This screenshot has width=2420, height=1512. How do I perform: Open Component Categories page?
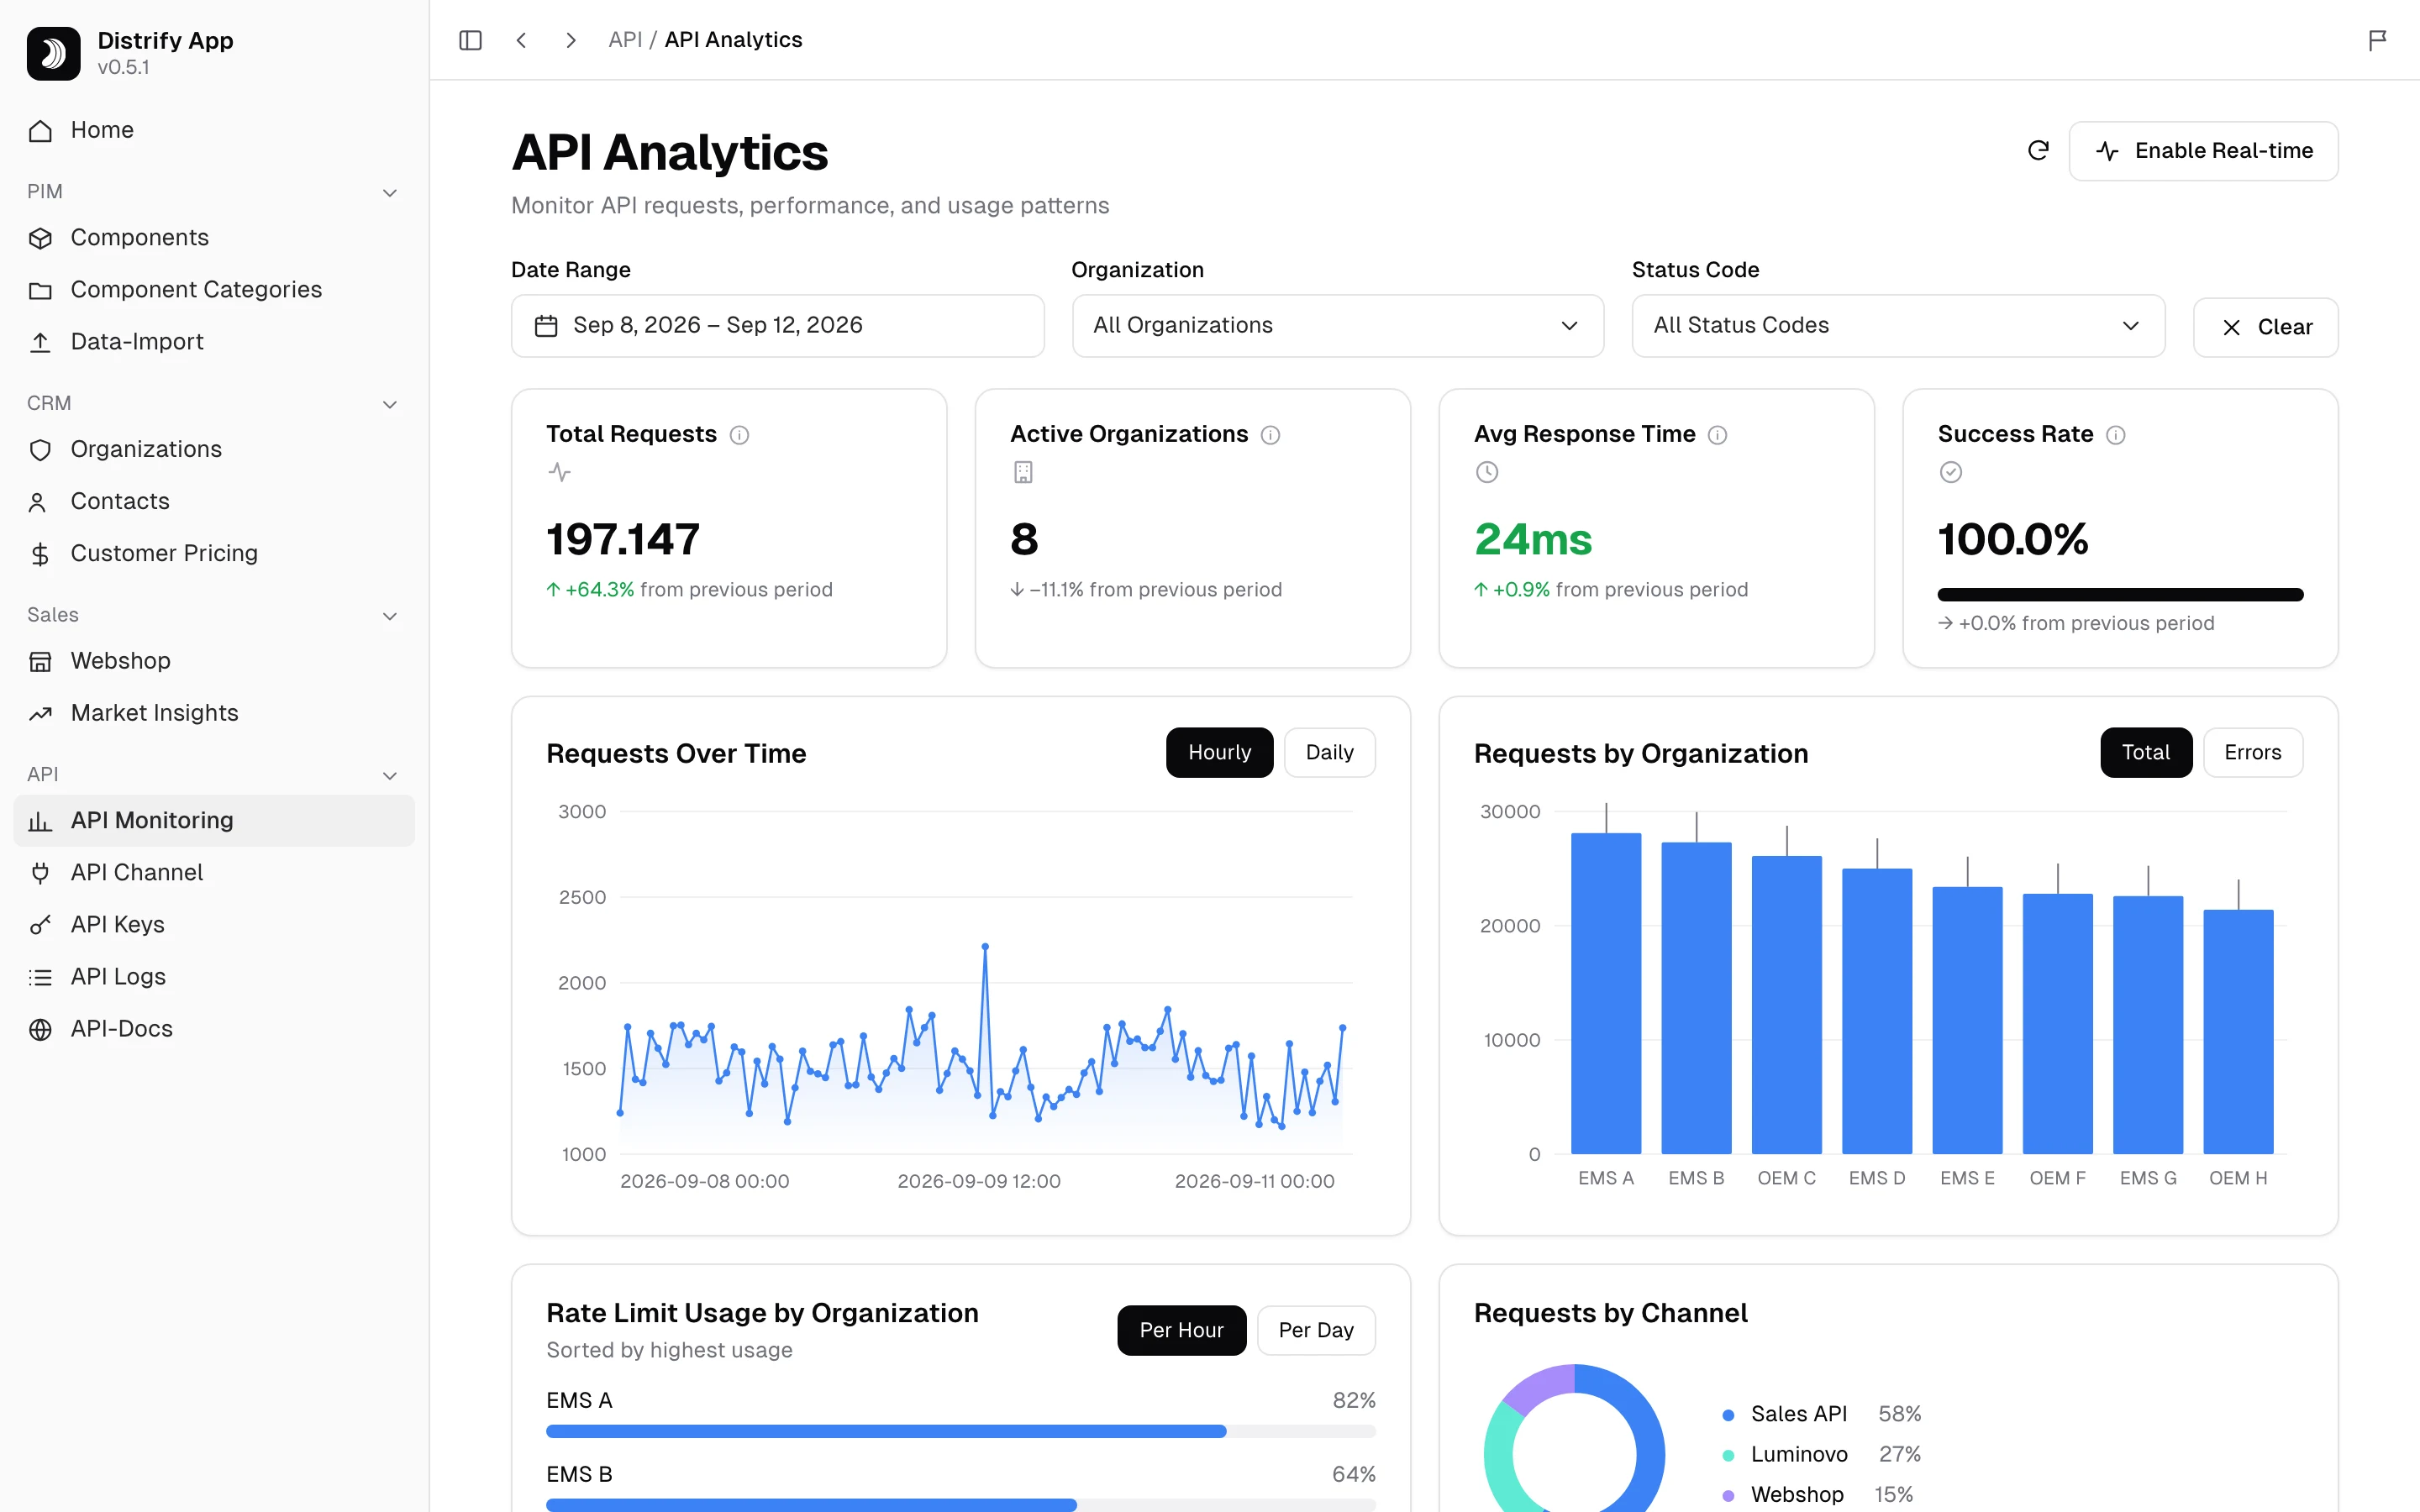(x=214, y=290)
